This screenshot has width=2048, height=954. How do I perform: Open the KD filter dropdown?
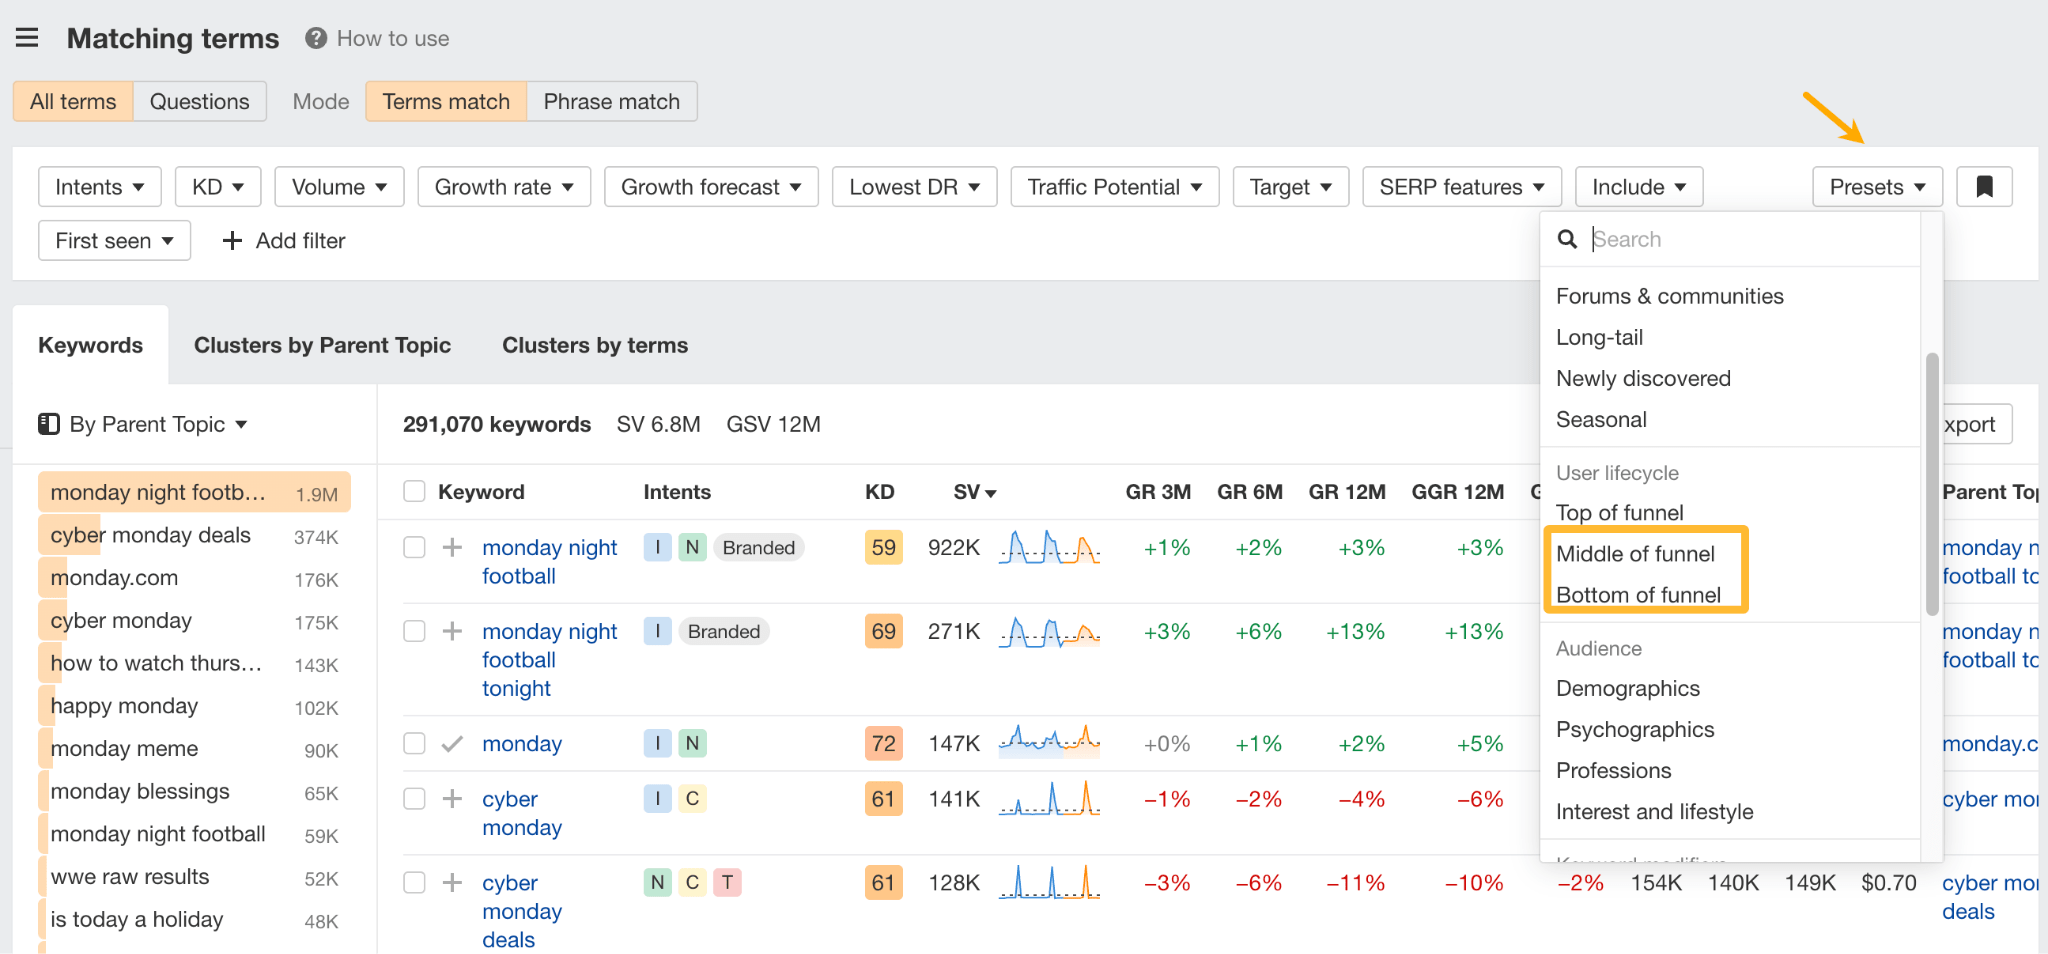(217, 186)
